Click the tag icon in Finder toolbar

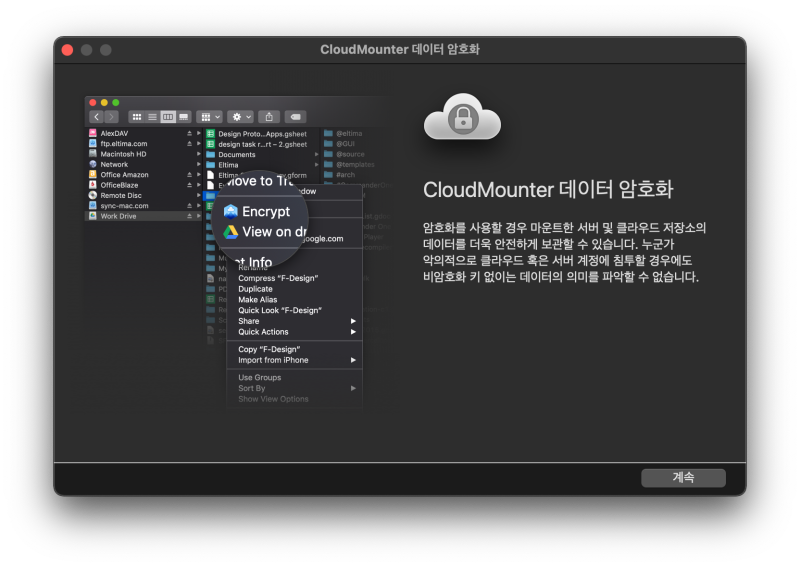pos(295,117)
